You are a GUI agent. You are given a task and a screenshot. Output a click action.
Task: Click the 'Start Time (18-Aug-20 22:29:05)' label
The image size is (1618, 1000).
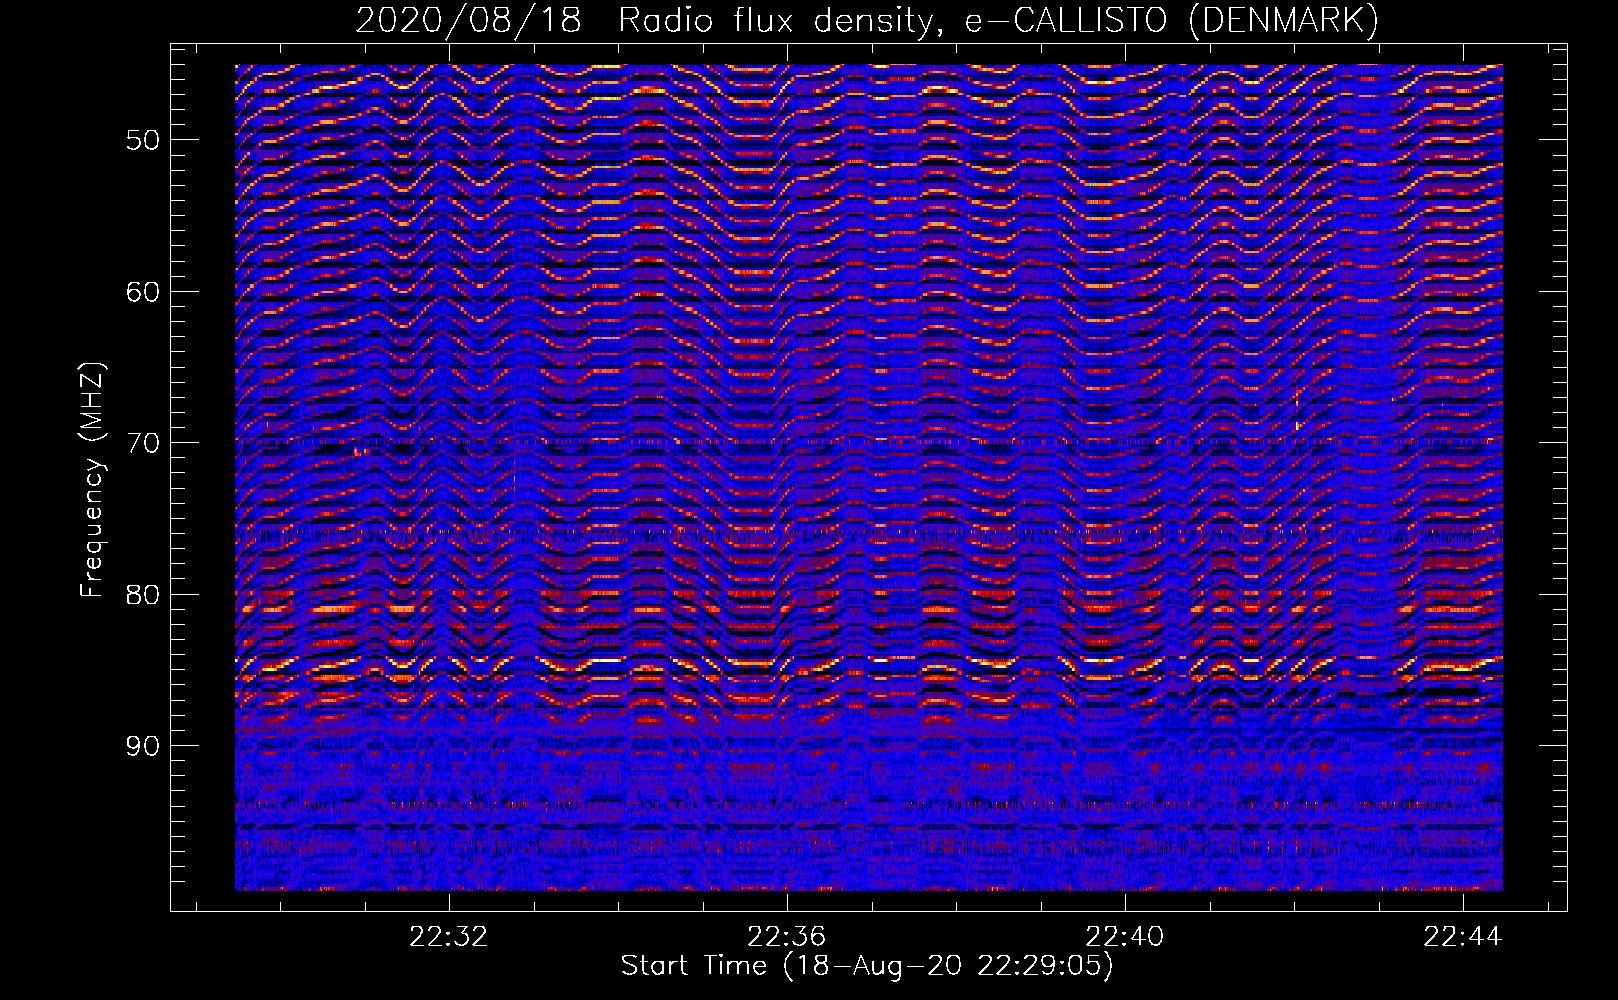coord(867,967)
